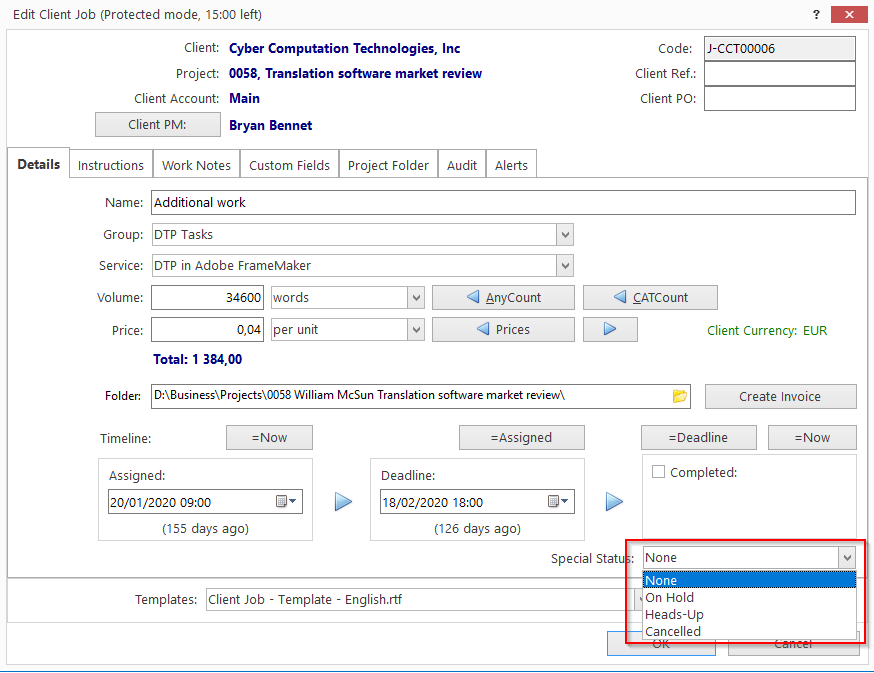874x673 pixels.
Task: Click the blue arrow after Assigned box
Action: pyautogui.click(x=343, y=502)
